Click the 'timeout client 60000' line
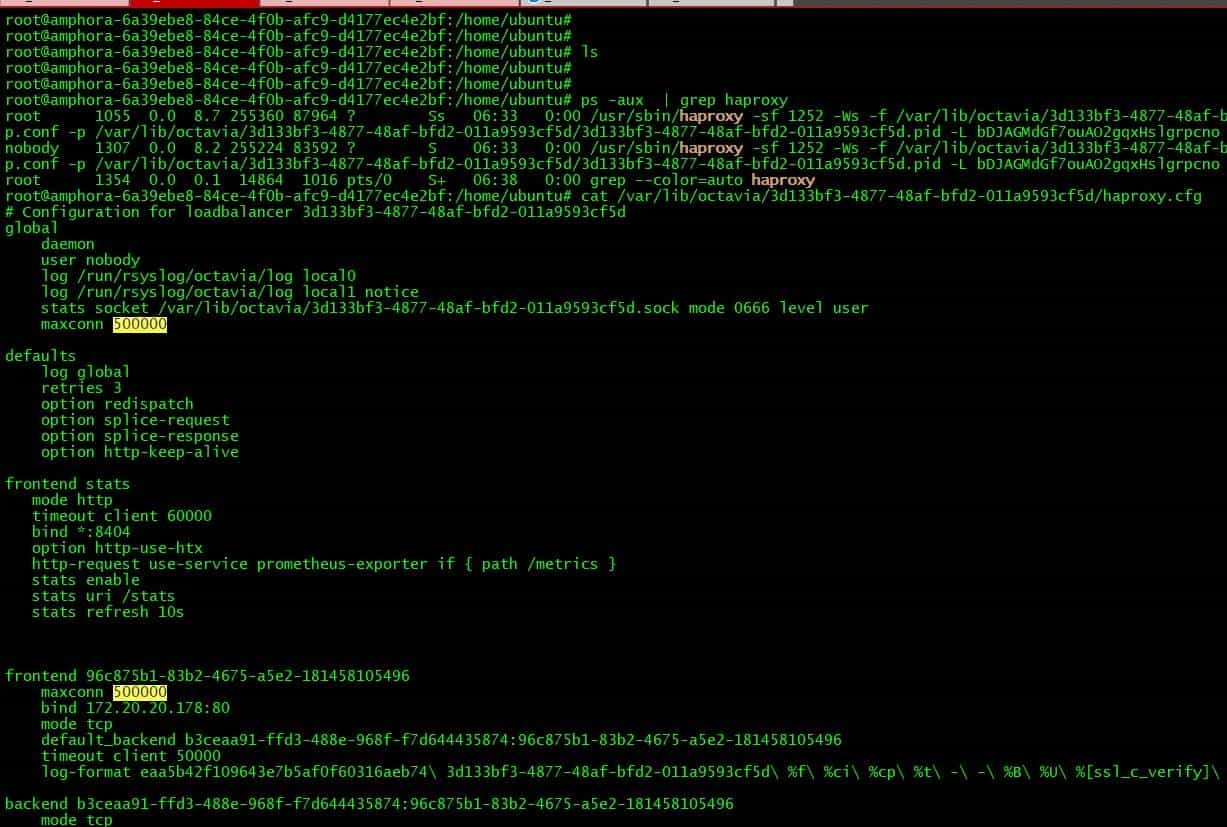Viewport: 1227px width, 827px height. 122,516
